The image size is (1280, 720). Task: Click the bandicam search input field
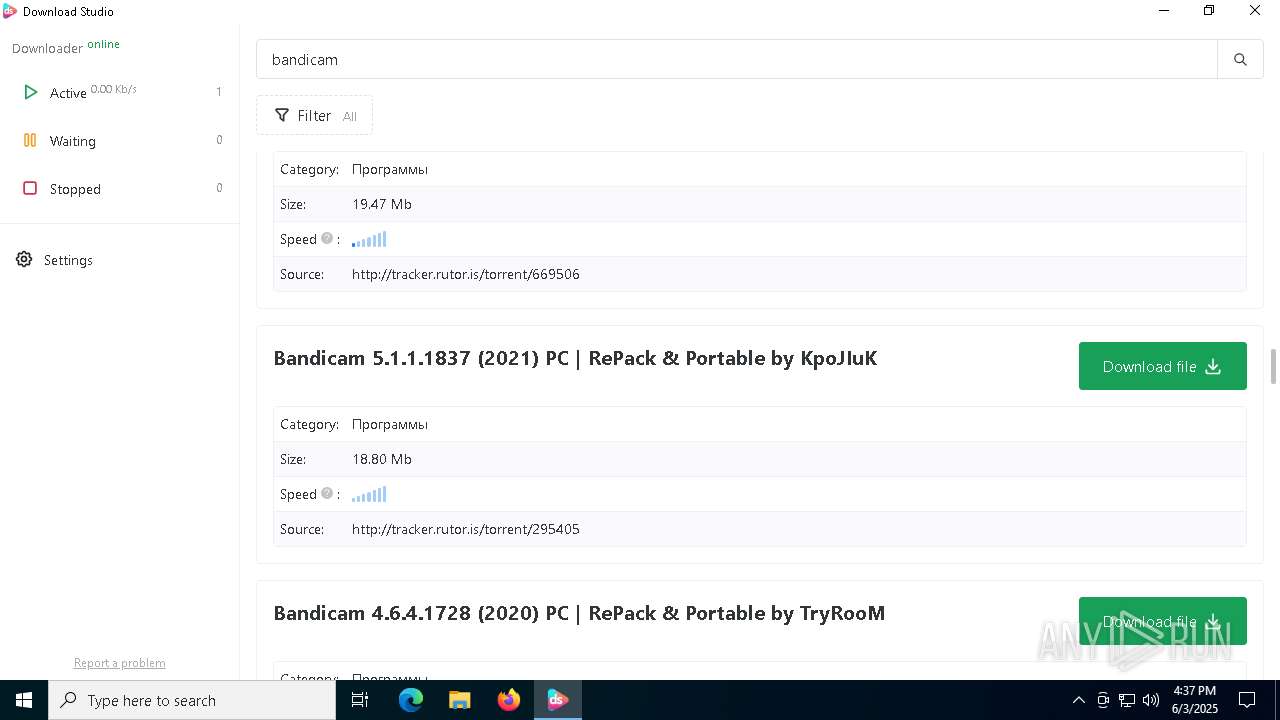tap(737, 60)
